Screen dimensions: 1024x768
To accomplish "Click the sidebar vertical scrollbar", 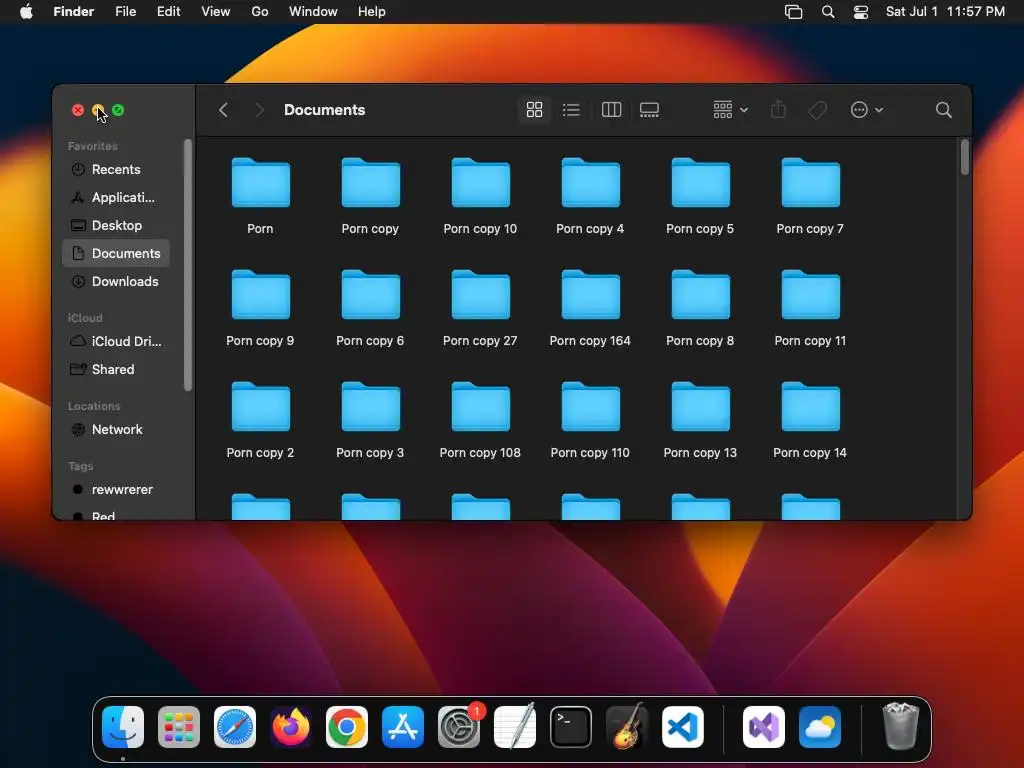I will tap(188, 265).
